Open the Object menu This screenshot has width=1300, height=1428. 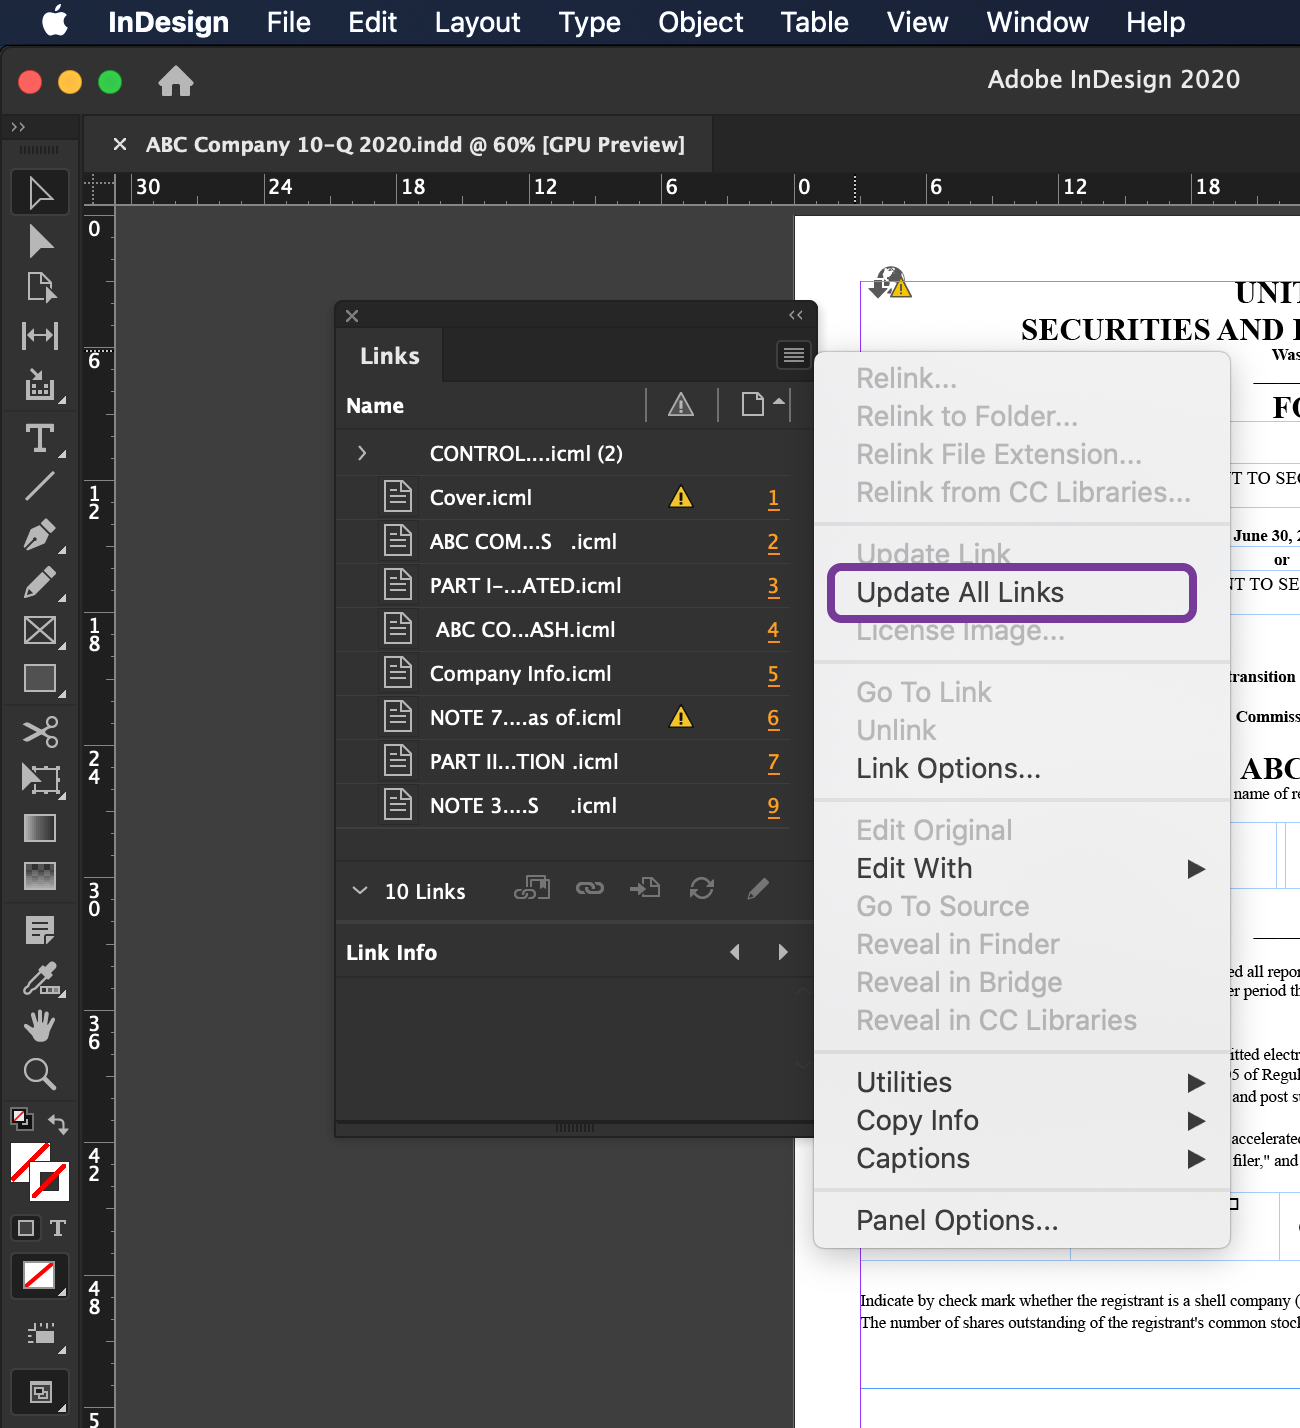coord(700,22)
